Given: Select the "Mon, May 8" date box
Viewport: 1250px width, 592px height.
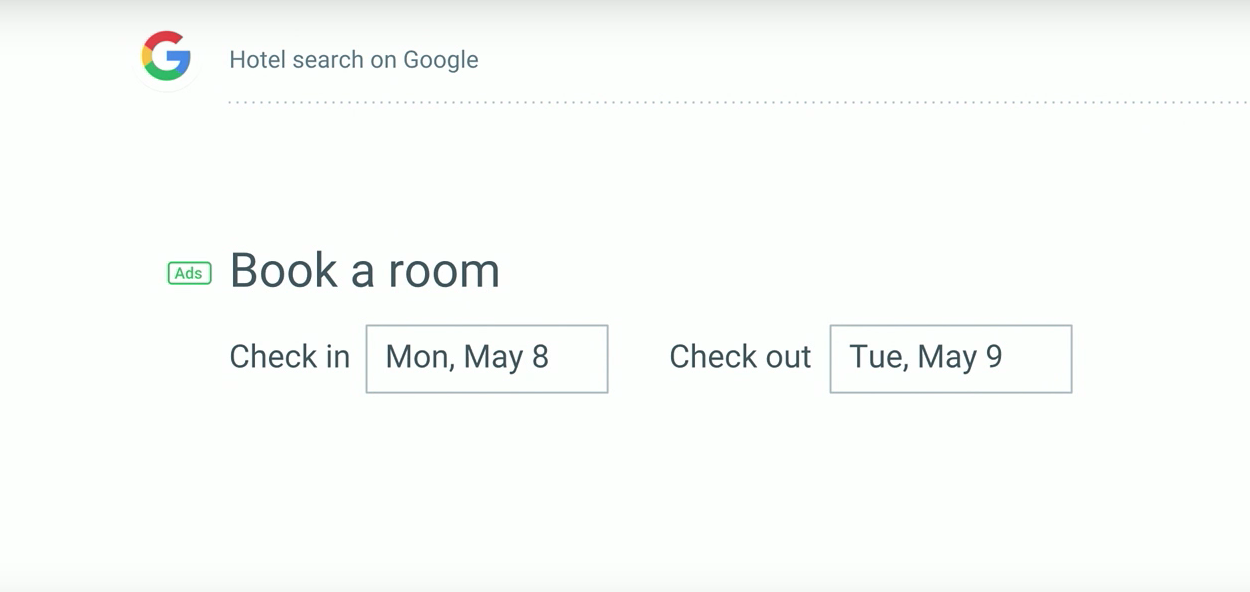Looking at the screenshot, I should (x=467, y=357).
